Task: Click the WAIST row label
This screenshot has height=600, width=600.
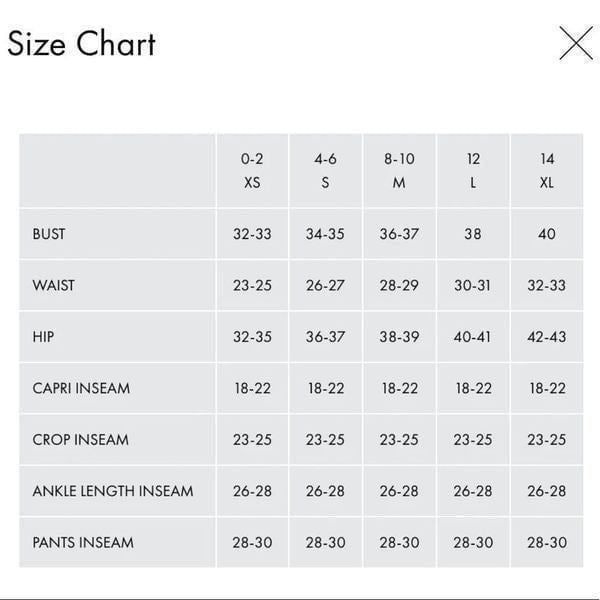Action: point(54,285)
